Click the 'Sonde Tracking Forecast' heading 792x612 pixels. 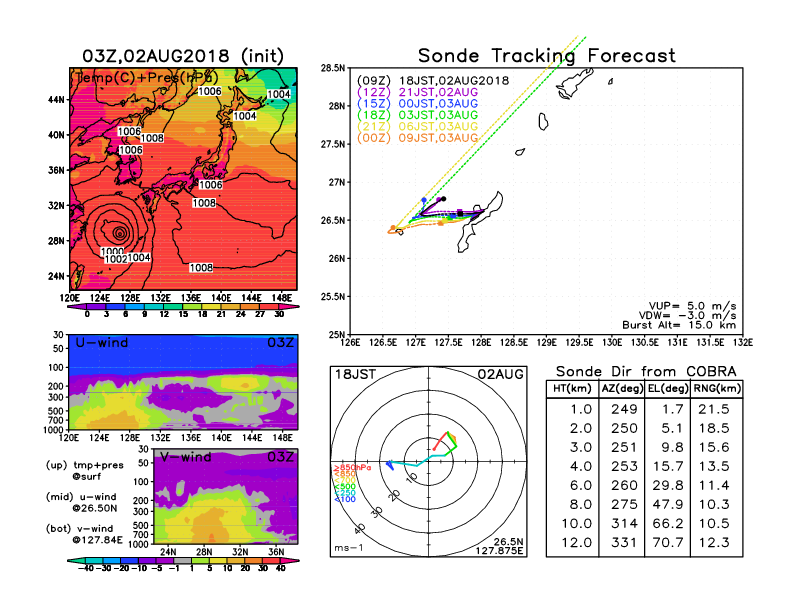547,56
